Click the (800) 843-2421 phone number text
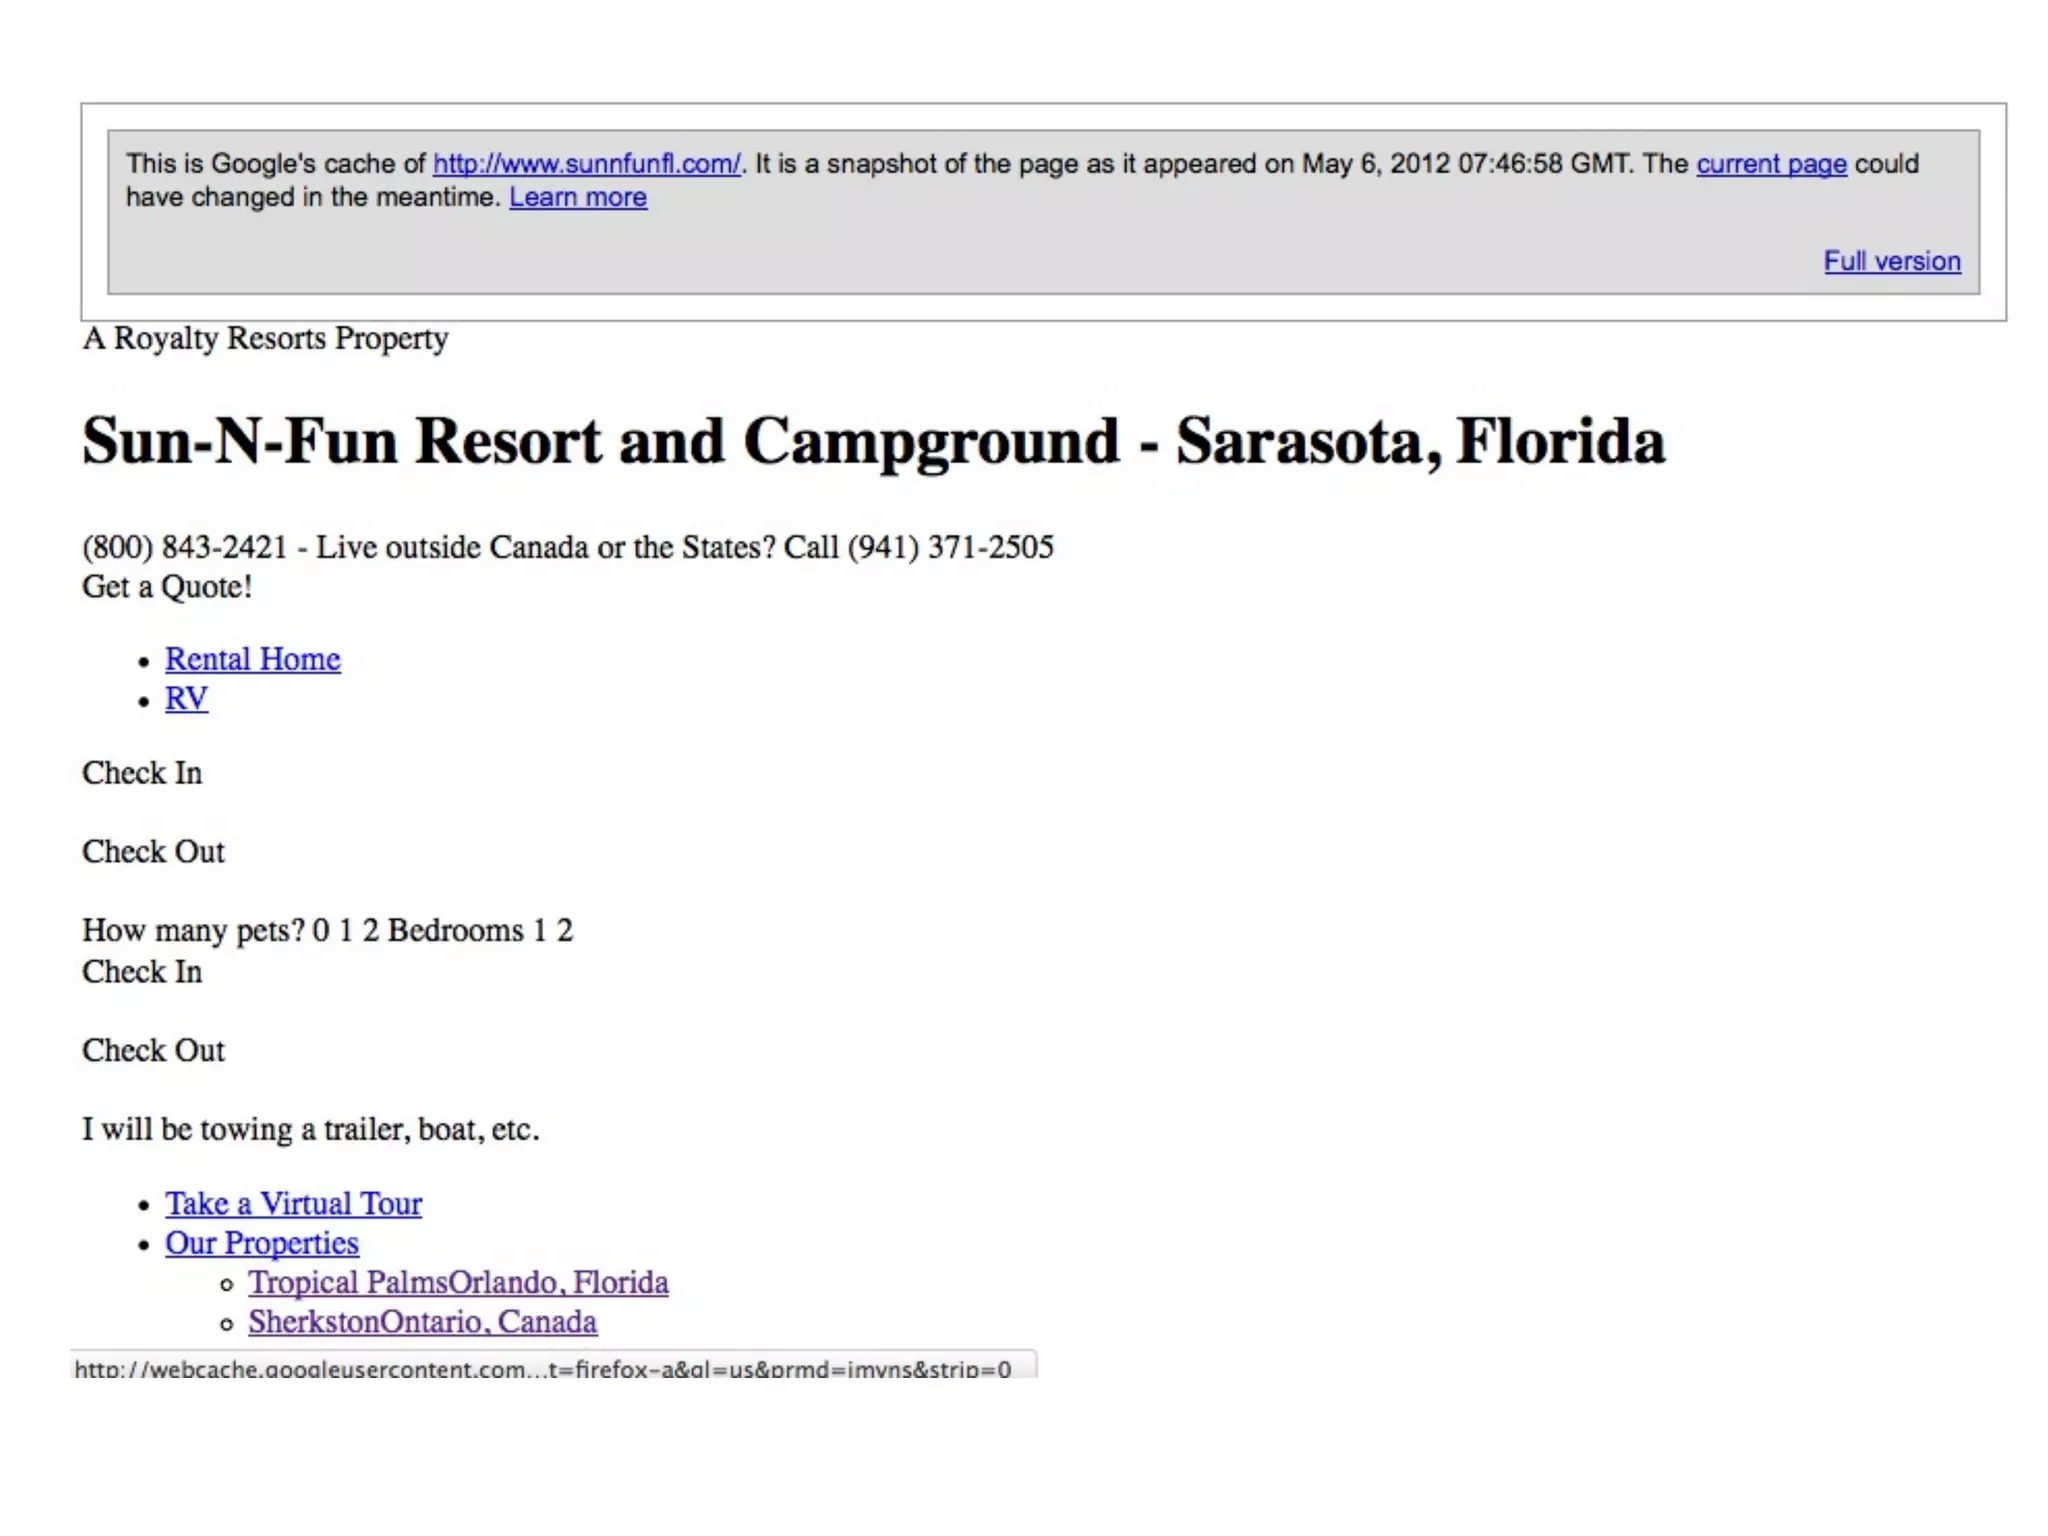 [184, 547]
